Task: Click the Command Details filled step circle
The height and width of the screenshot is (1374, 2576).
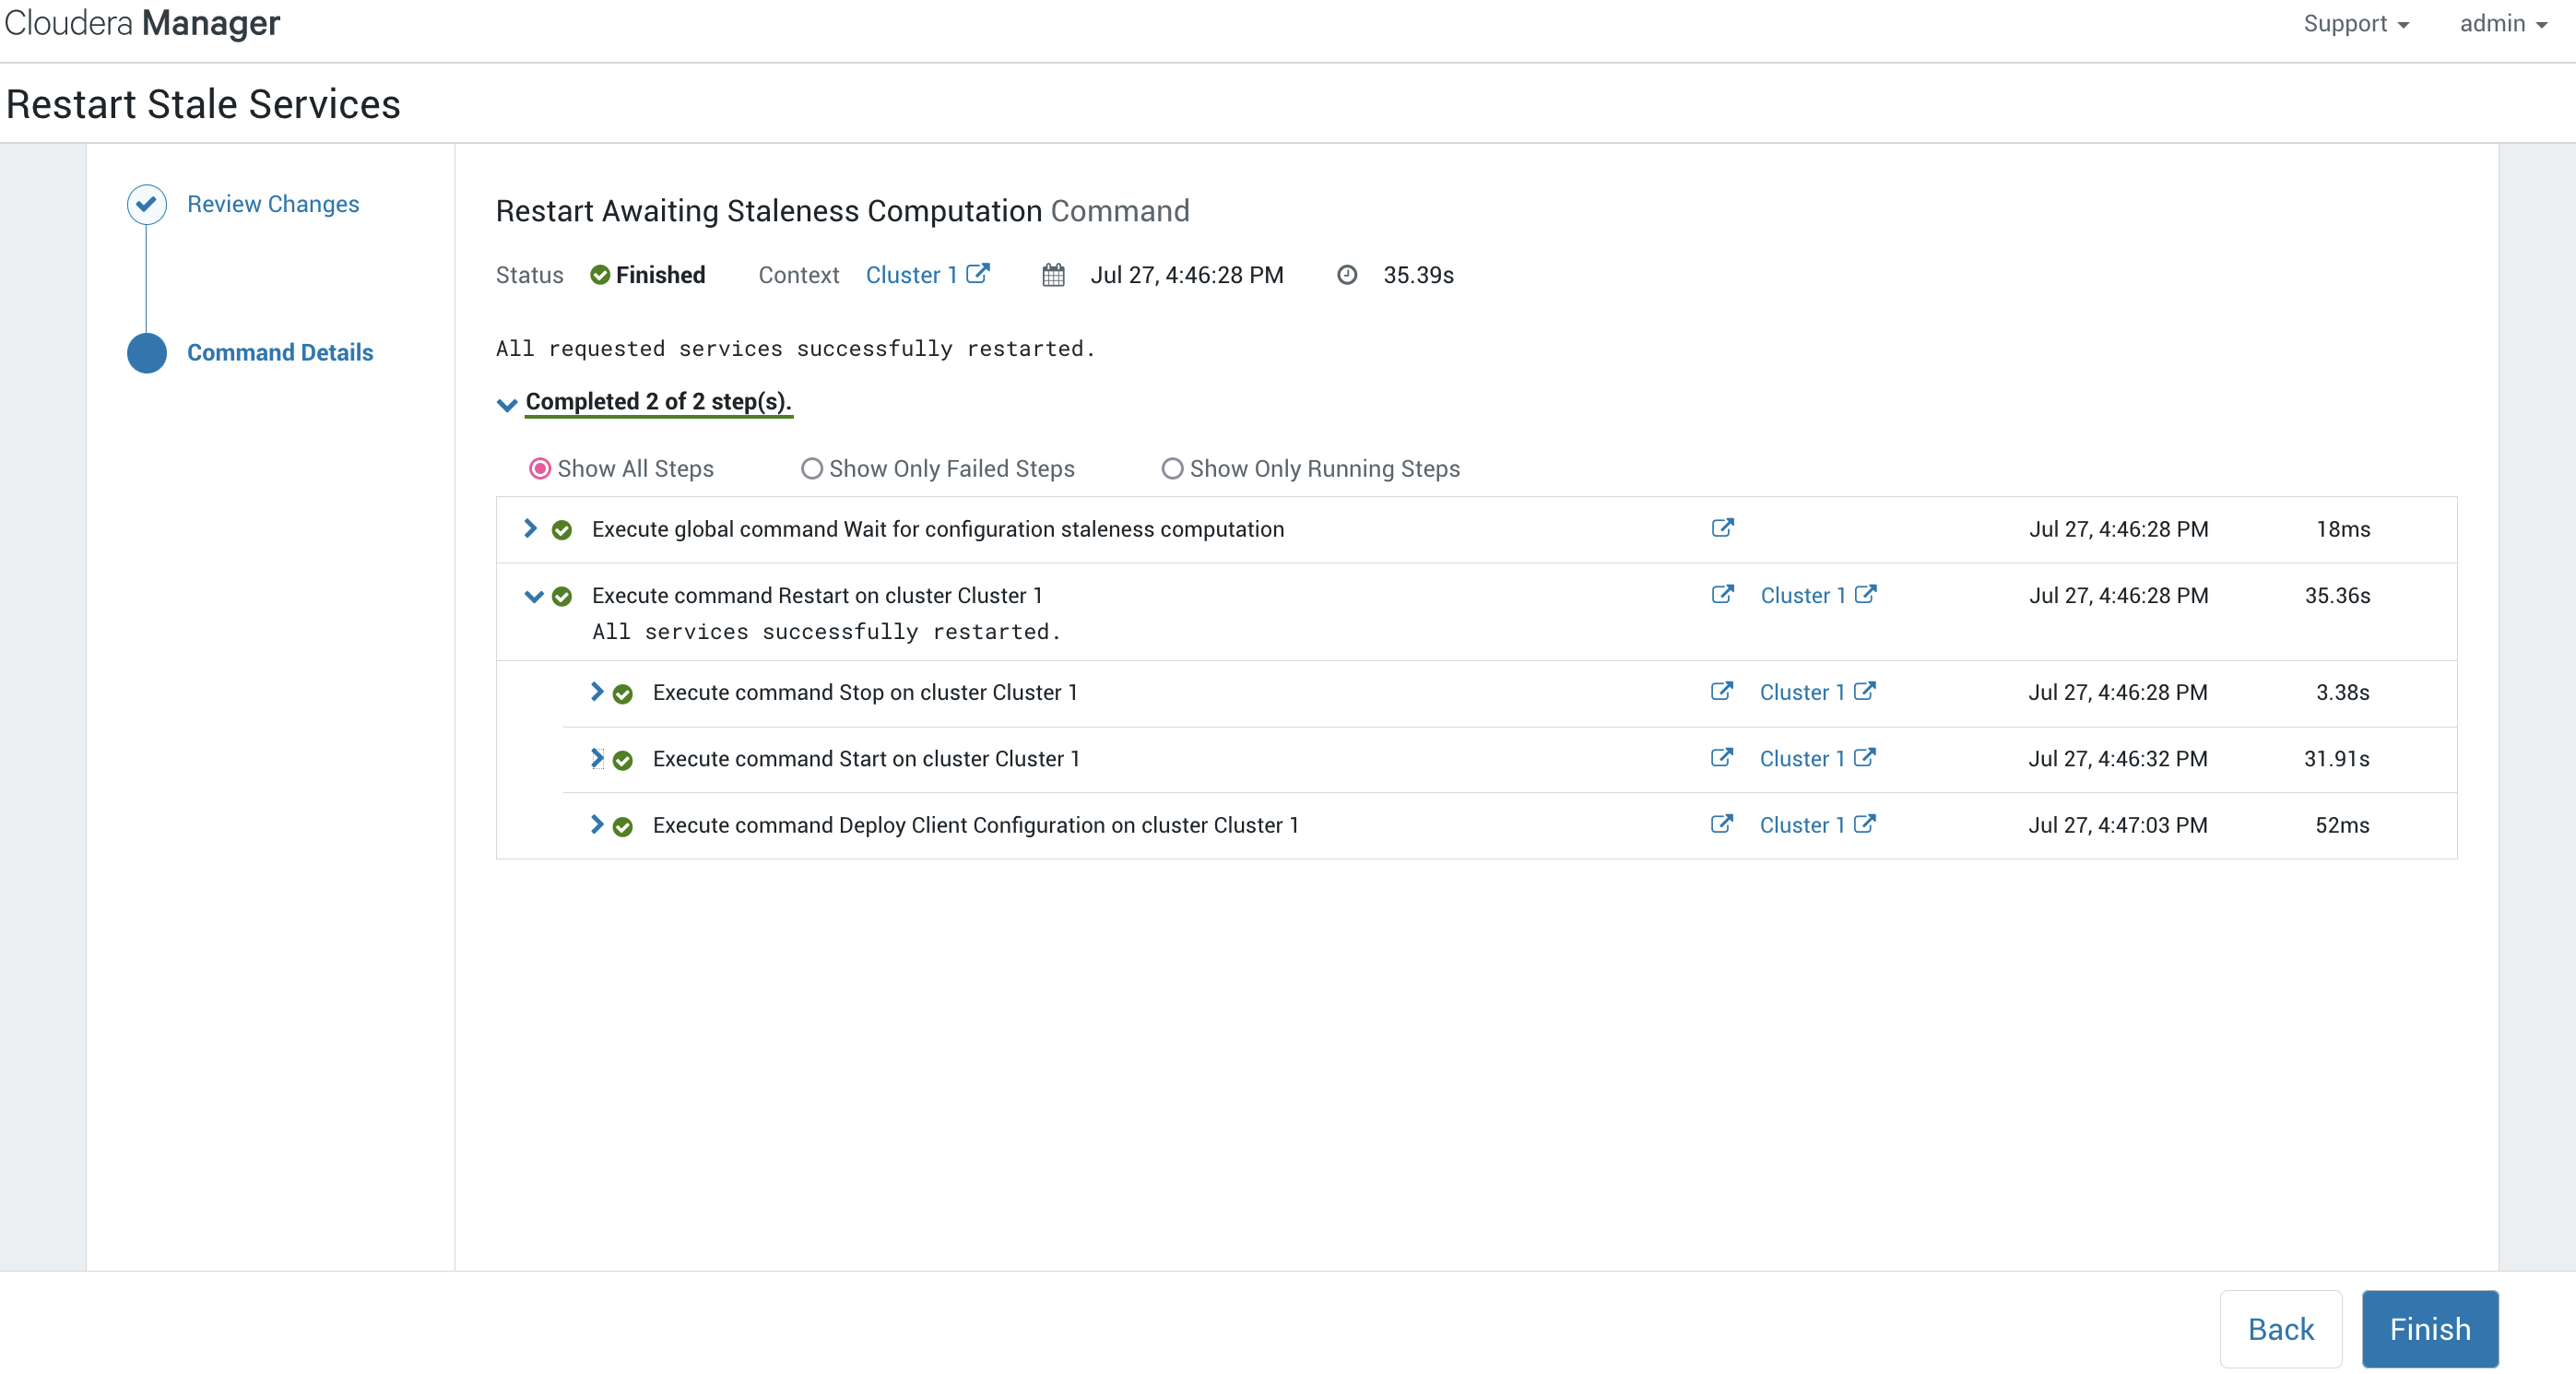Action: 146,353
